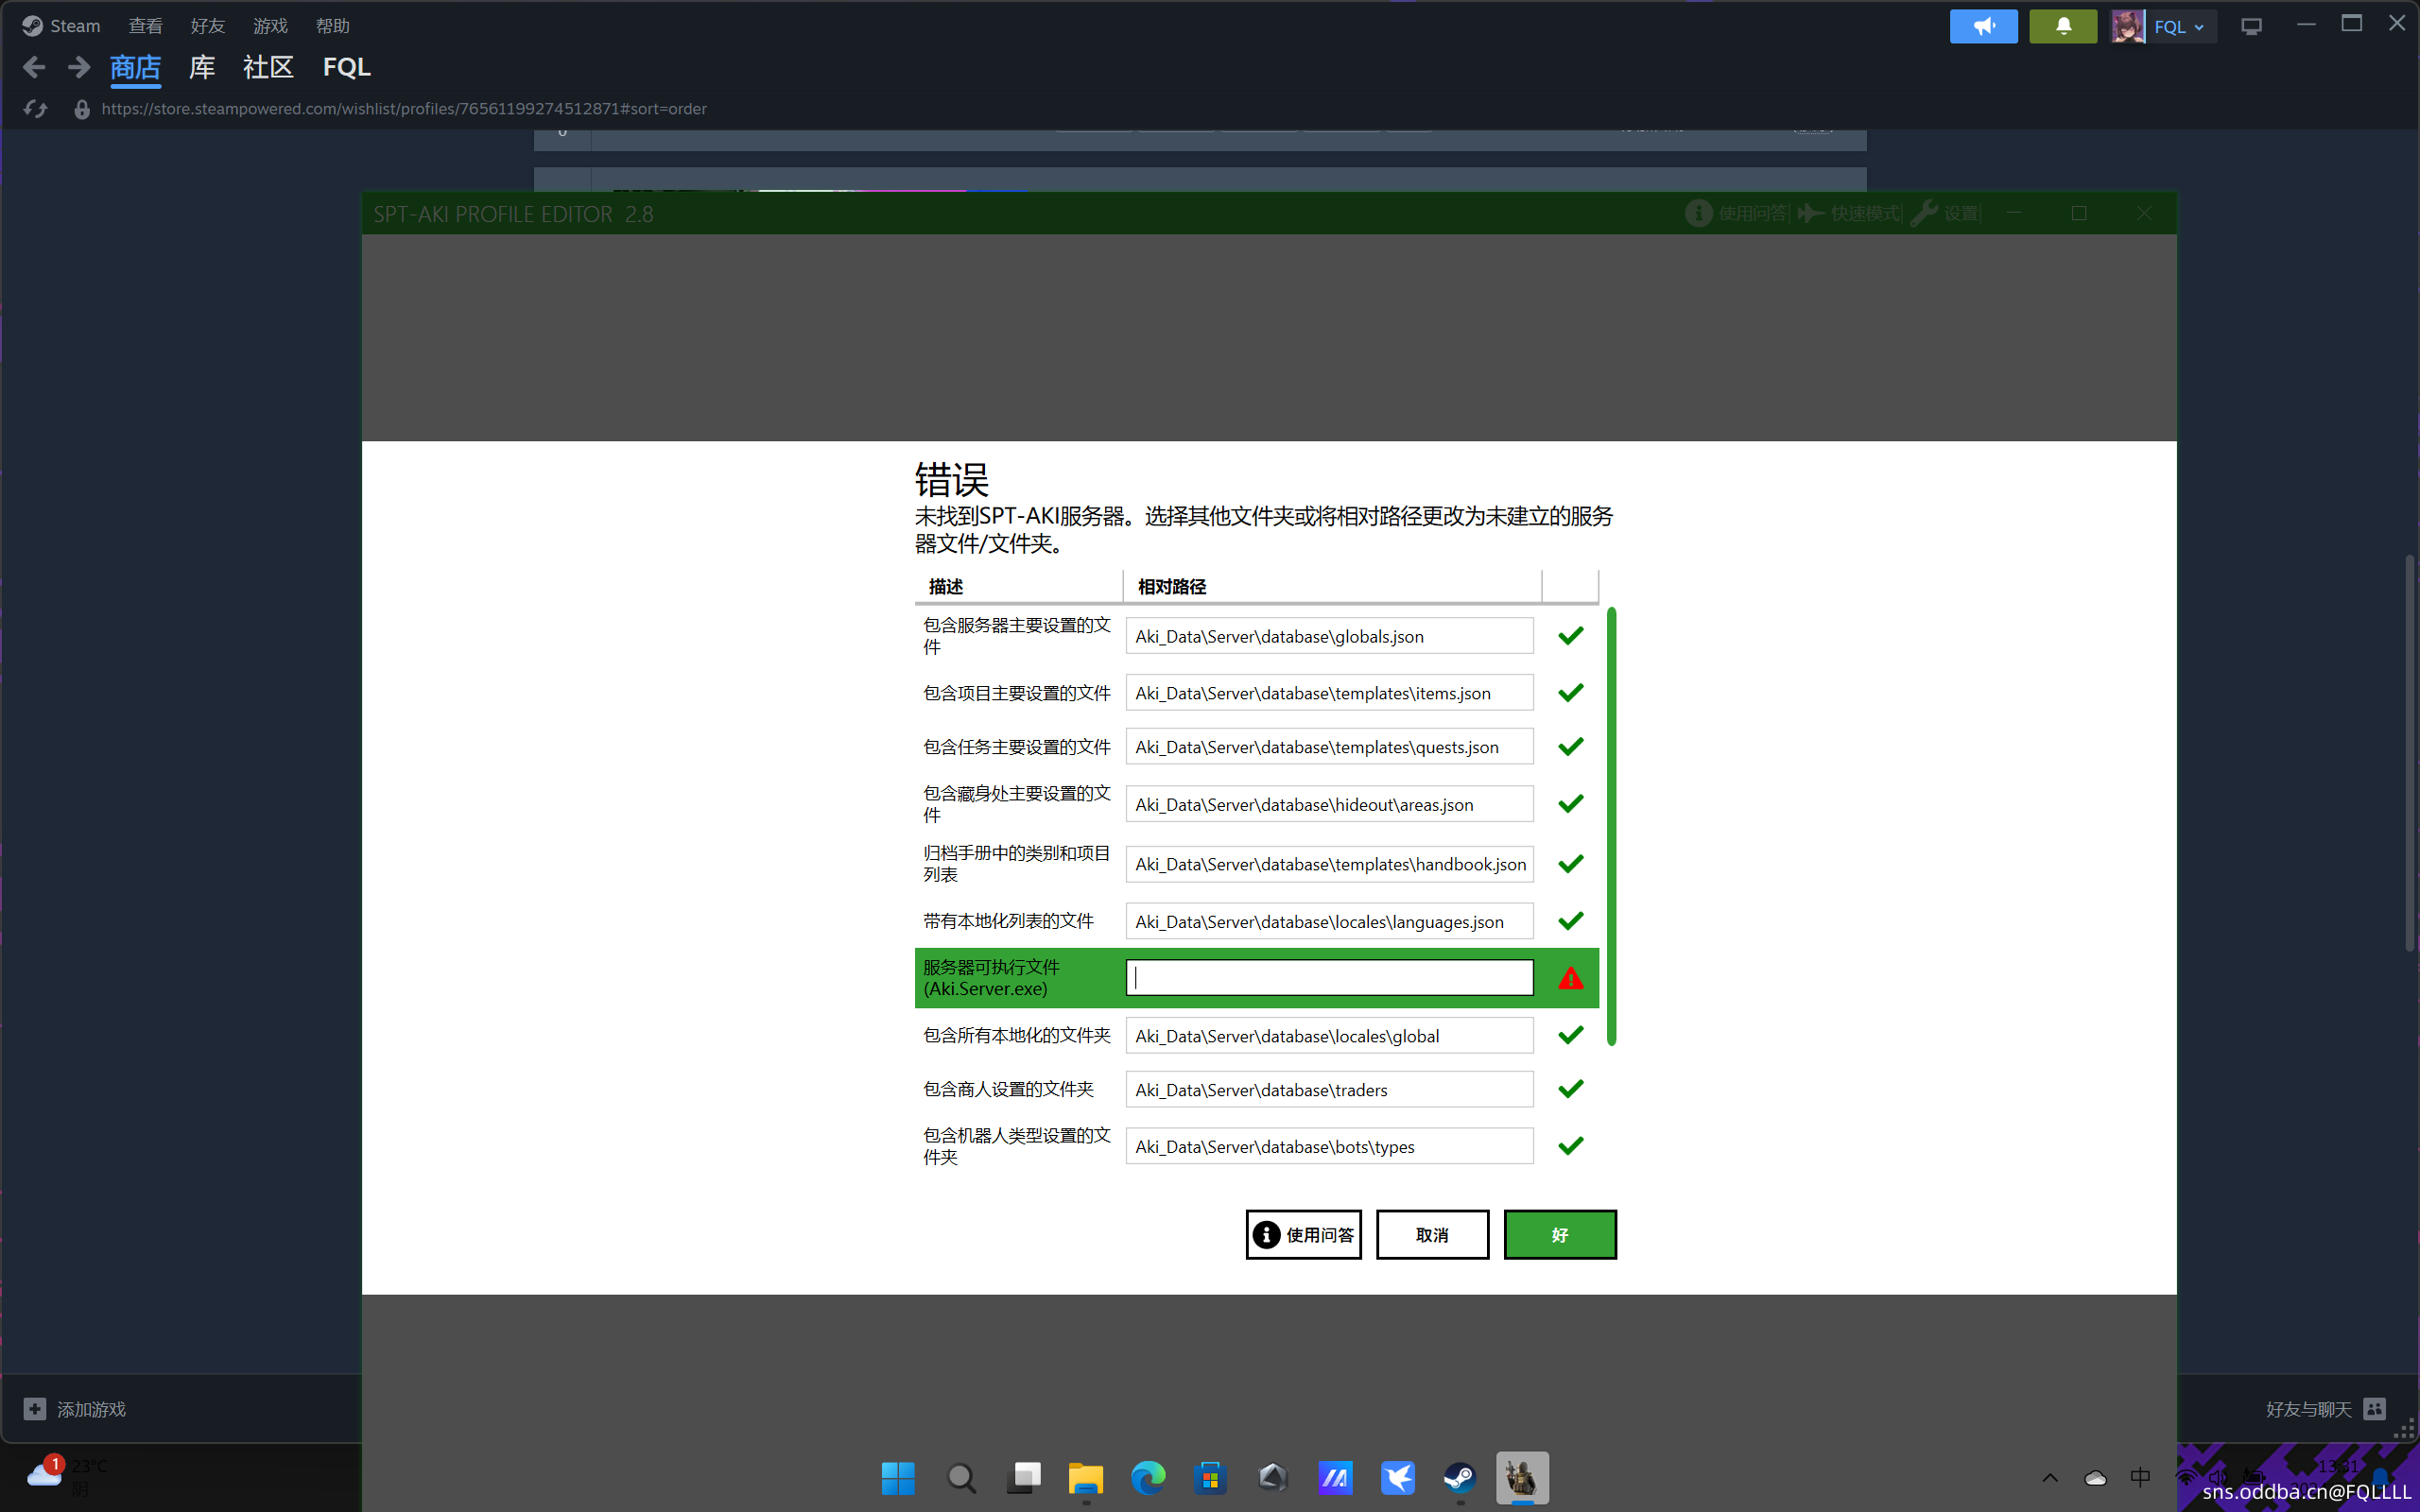Image resolution: width=2420 pixels, height=1512 pixels.
Task: Click the FQL avatar picture
Action: tap(2128, 26)
